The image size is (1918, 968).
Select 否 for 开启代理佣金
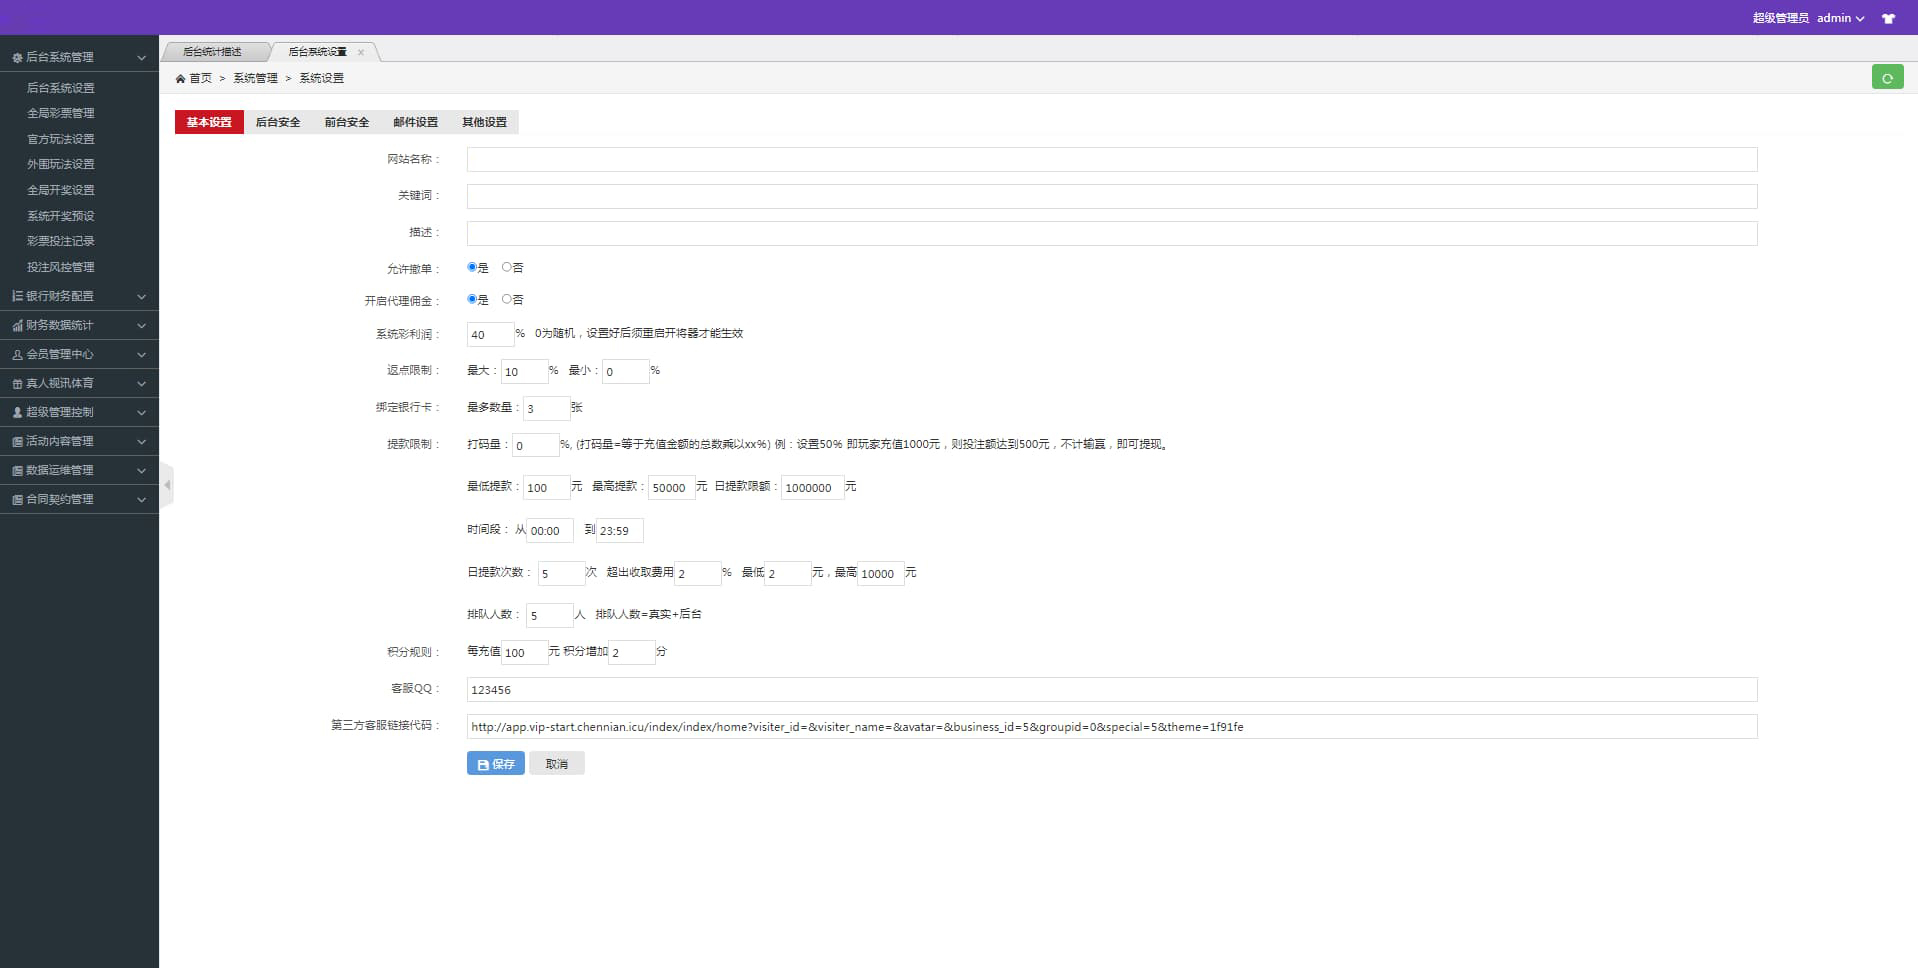point(507,299)
